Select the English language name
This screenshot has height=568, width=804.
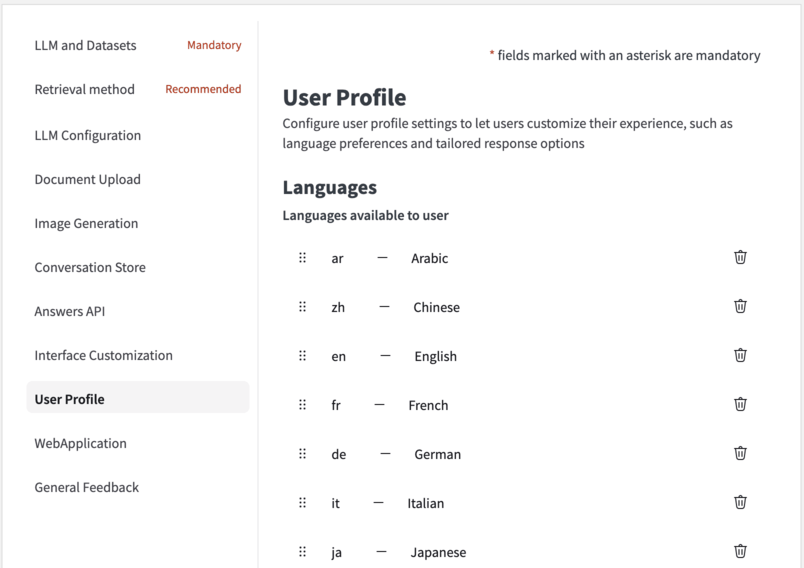pyautogui.click(x=436, y=356)
